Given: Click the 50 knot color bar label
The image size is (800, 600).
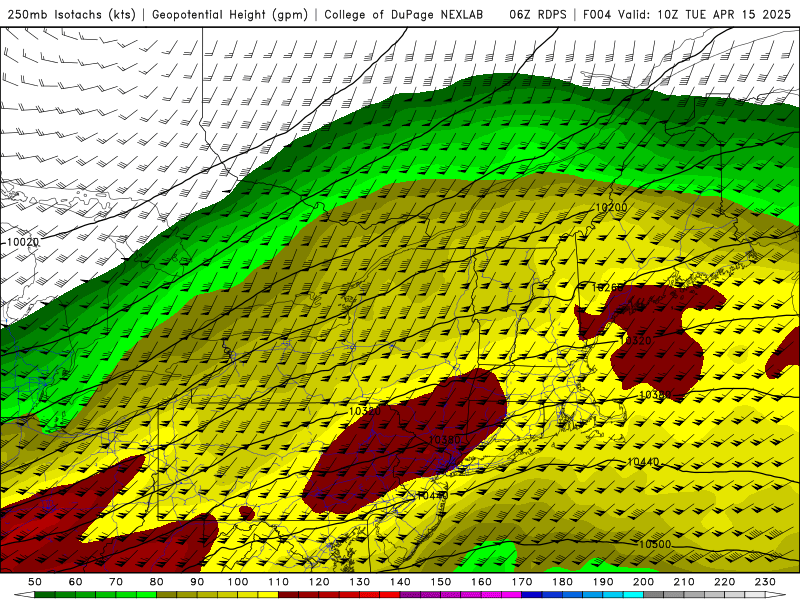Looking at the screenshot, I should [x=35, y=582].
